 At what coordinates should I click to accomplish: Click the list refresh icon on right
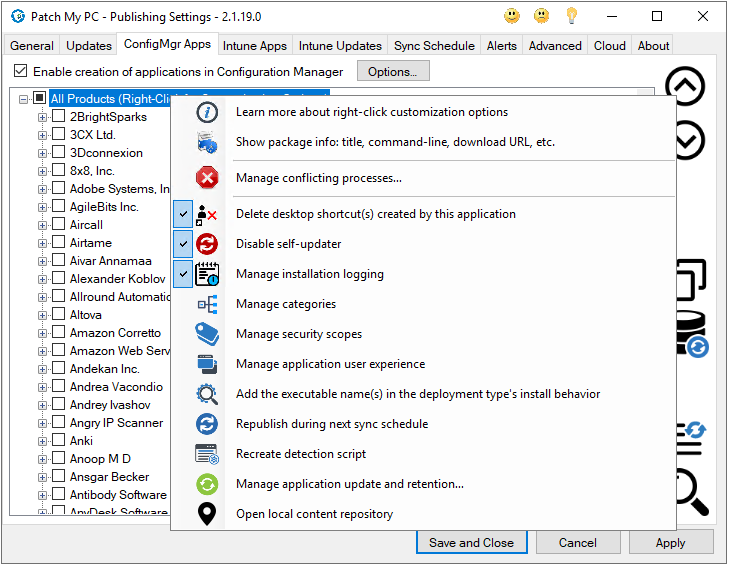click(x=691, y=438)
